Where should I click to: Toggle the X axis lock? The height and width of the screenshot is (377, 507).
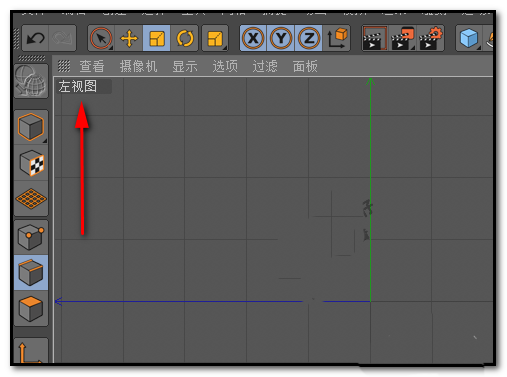pyautogui.click(x=253, y=38)
